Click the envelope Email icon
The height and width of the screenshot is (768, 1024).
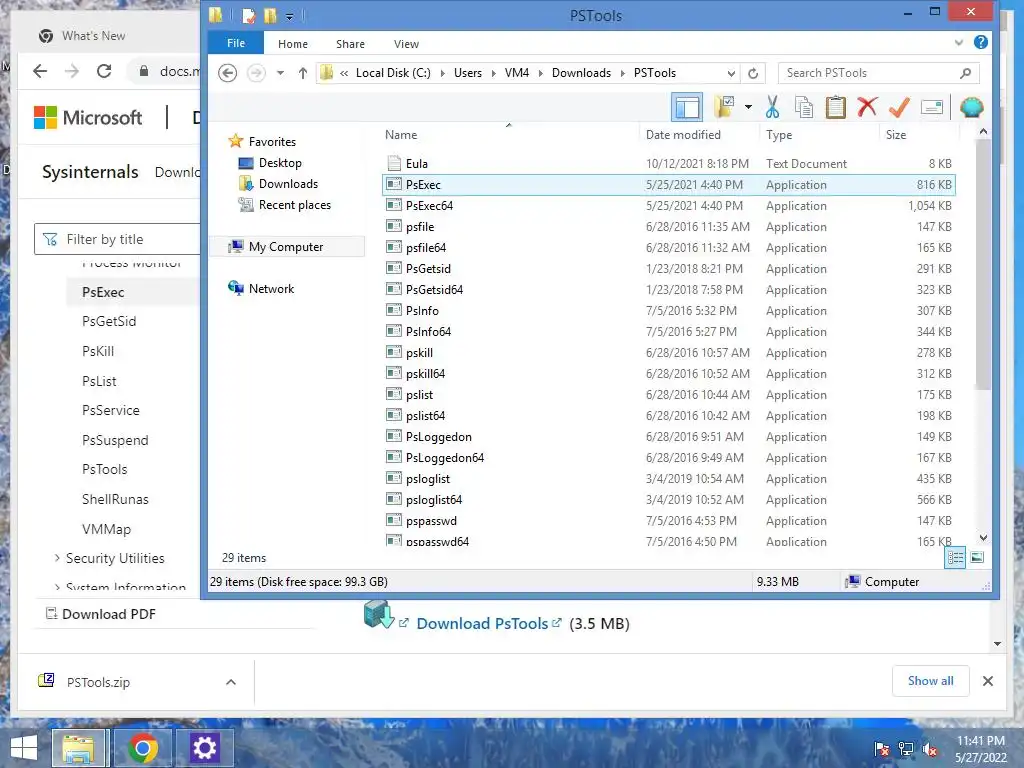click(x=932, y=107)
